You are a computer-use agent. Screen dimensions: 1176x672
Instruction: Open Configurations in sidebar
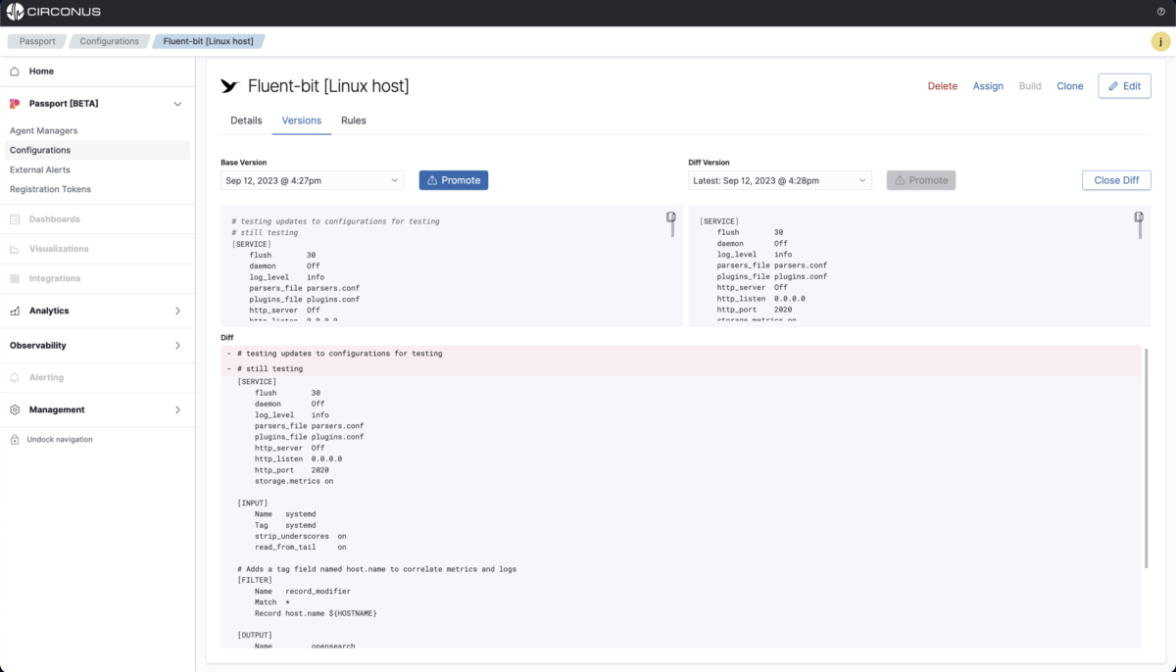(96, 150)
